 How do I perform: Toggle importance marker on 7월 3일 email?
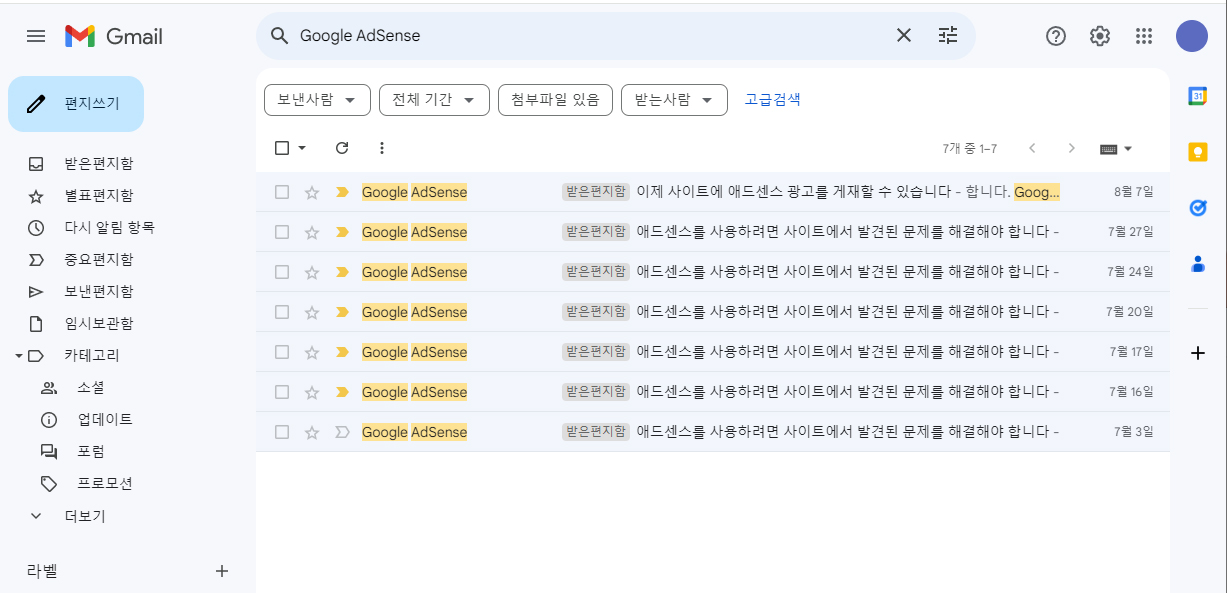(342, 432)
